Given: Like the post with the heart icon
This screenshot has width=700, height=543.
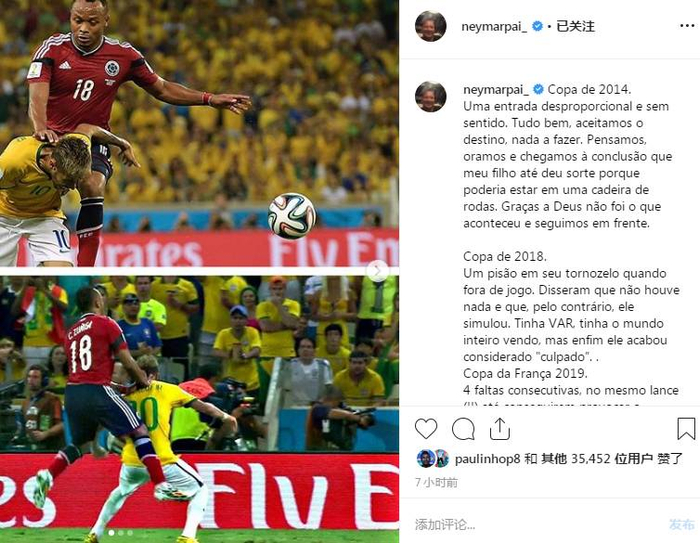Looking at the screenshot, I should coord(426,429).
